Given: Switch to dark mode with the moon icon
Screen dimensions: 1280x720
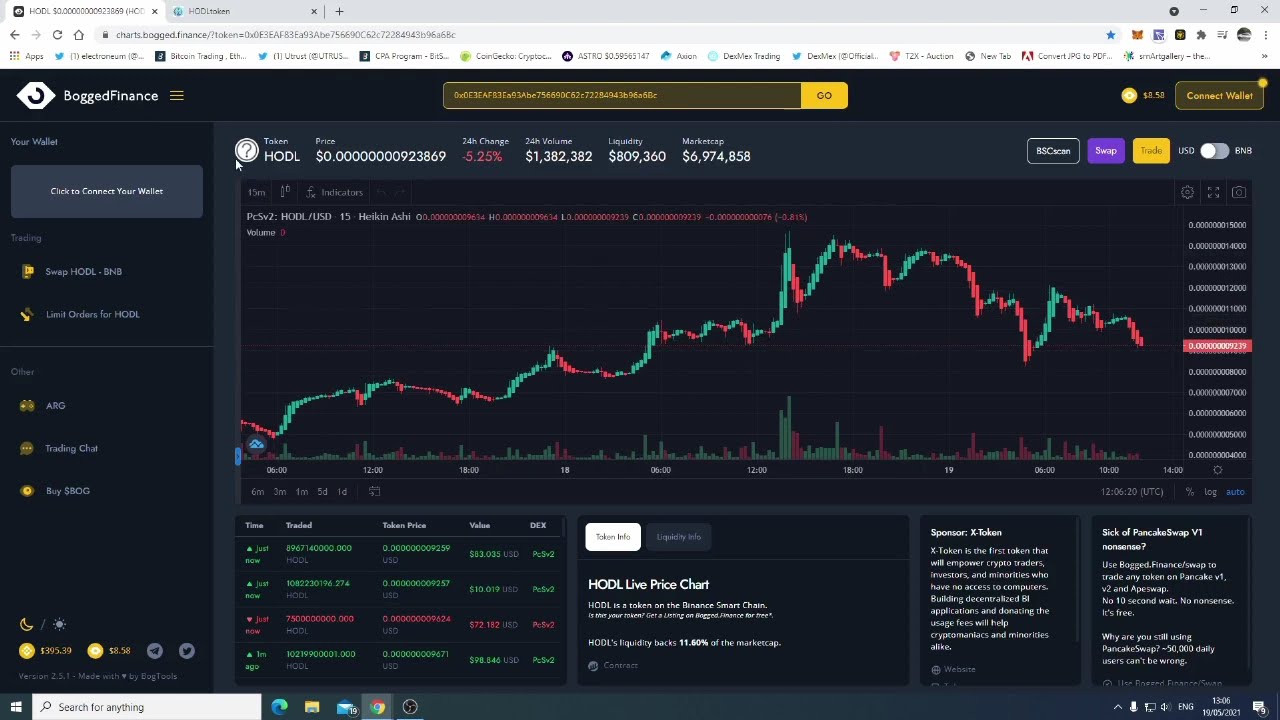Looking at the screenshot, I should pos(26,624).
